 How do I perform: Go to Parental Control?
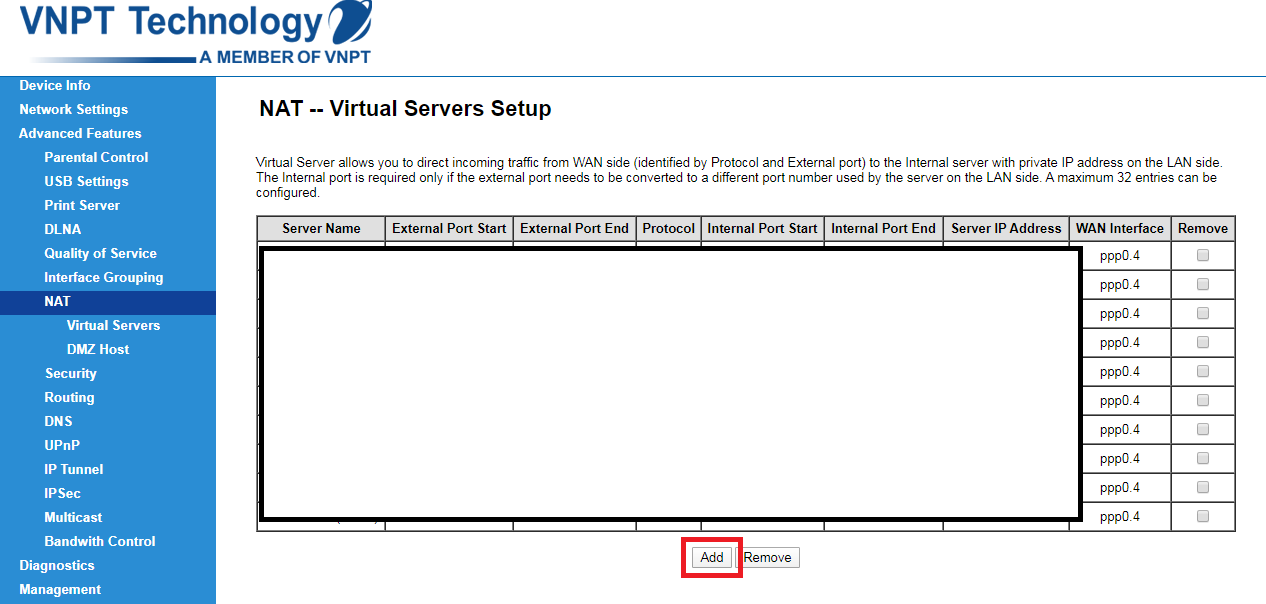tap(96, 157)
